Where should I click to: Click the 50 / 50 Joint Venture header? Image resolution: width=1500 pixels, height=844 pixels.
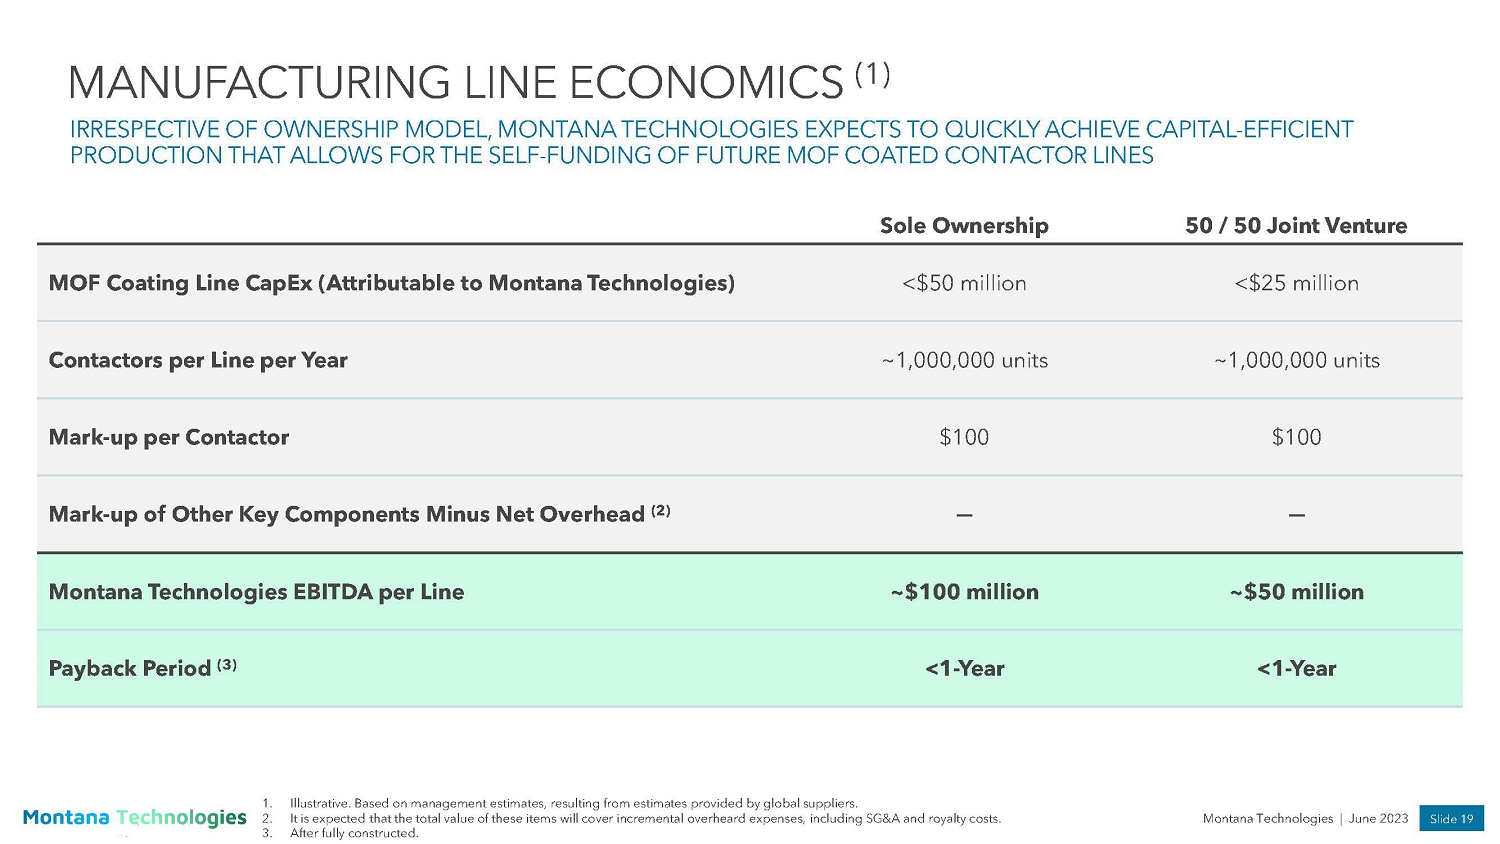1295,226
